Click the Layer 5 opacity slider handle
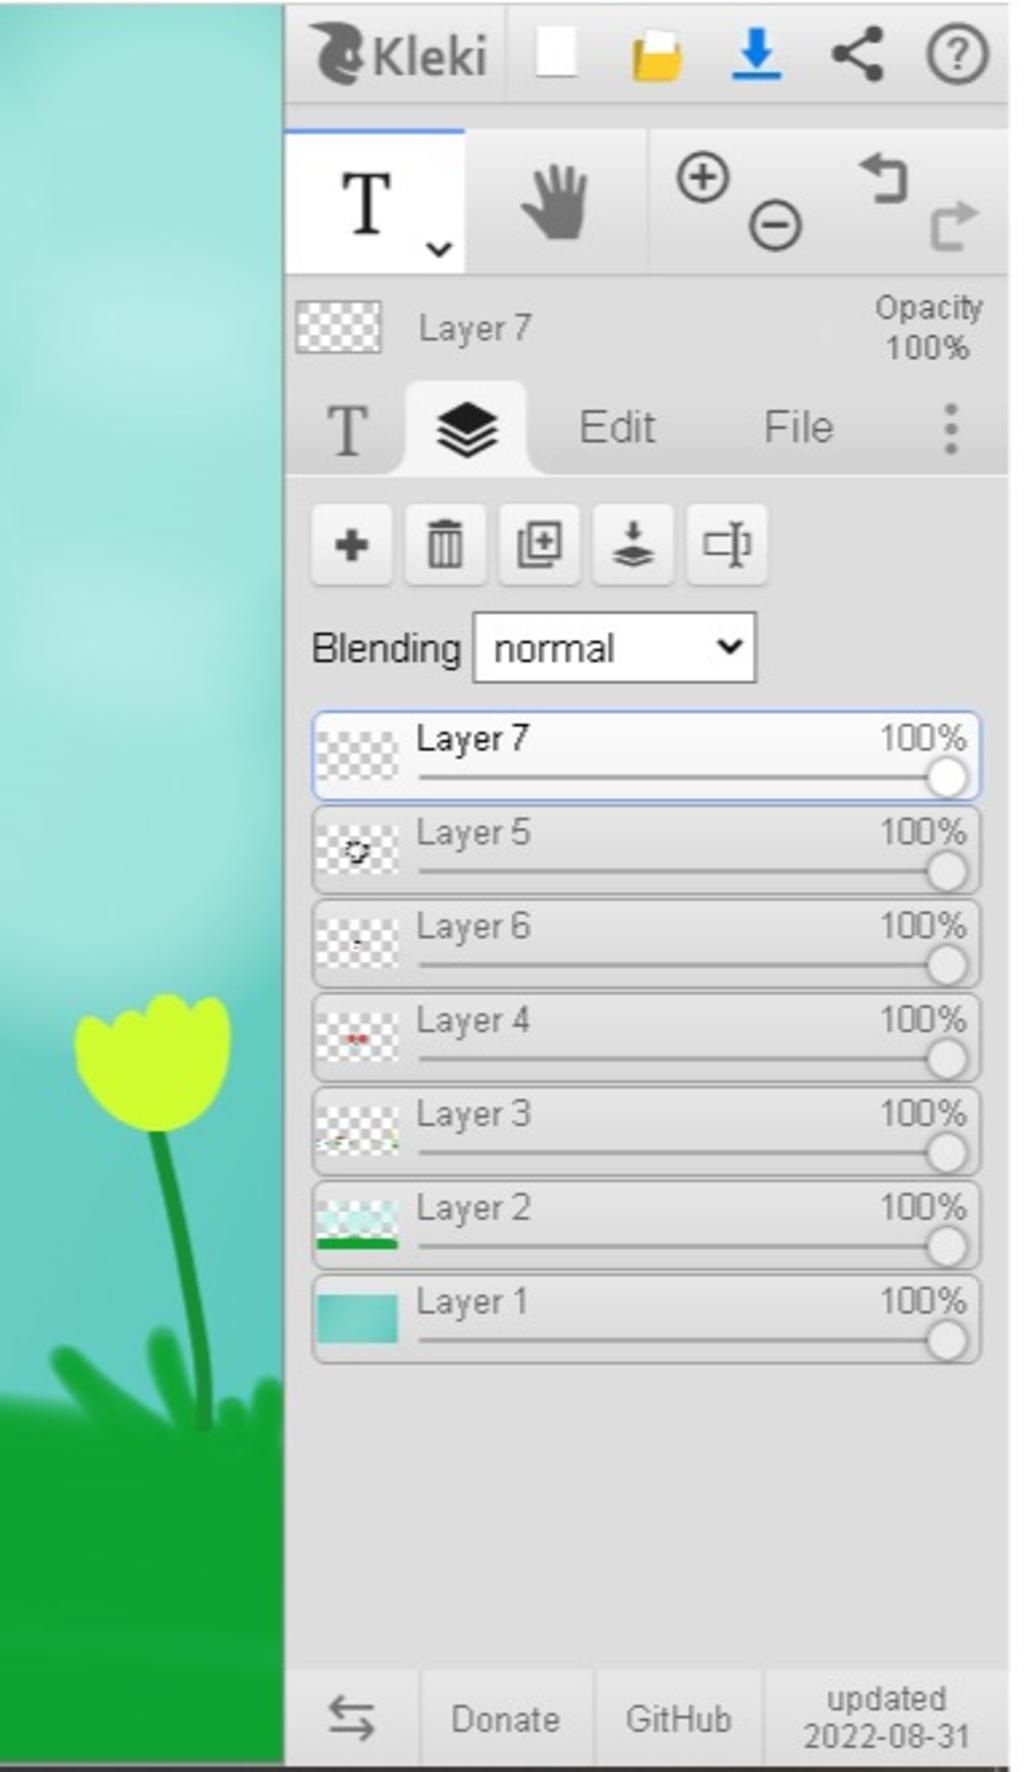 pos(946,872)
